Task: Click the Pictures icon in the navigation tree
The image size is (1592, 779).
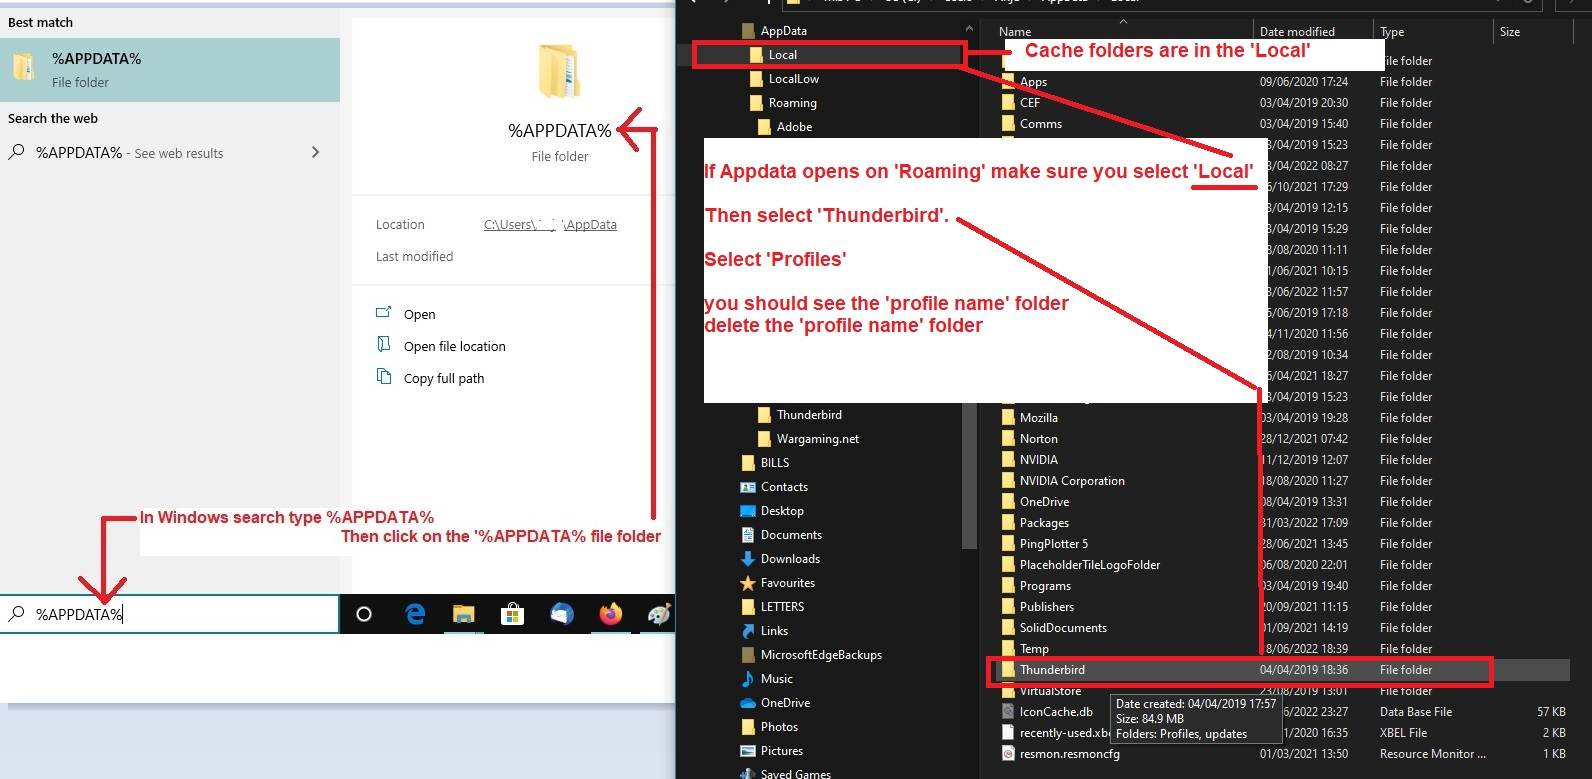Action: (748, 751)
